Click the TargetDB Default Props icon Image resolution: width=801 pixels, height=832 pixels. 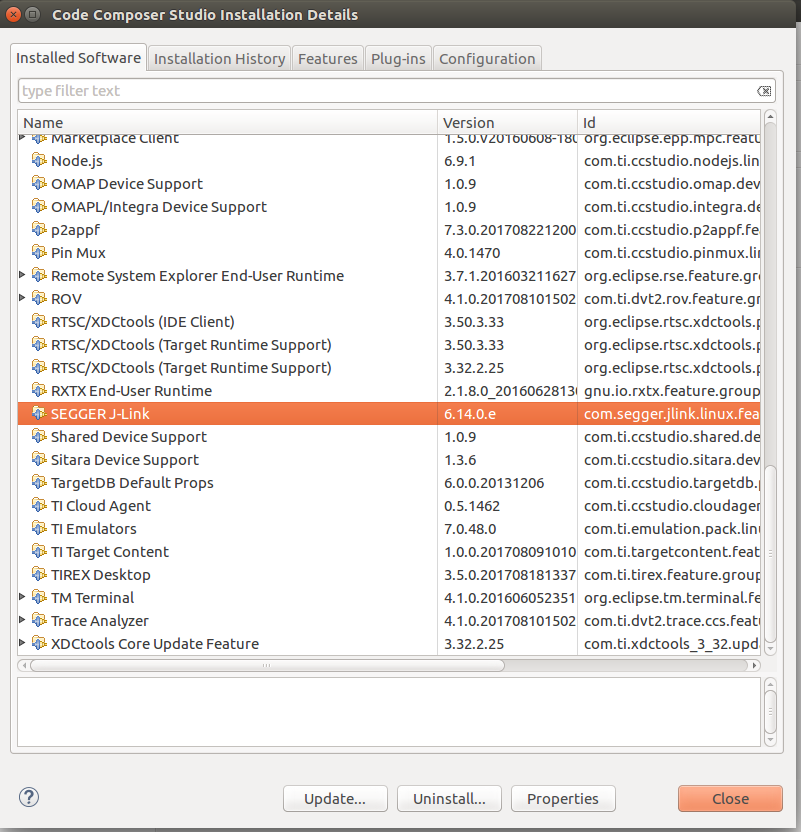coord(39,481)
